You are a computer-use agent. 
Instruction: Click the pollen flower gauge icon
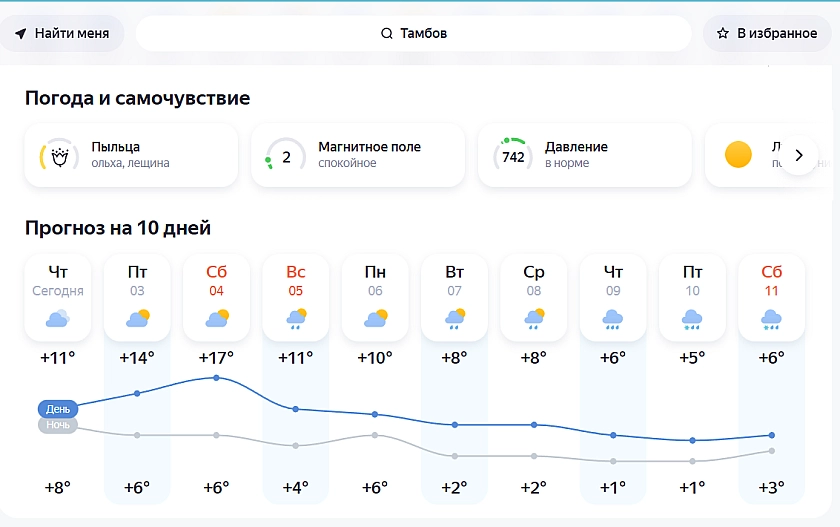pyautogui.click(x=58, y=156)
